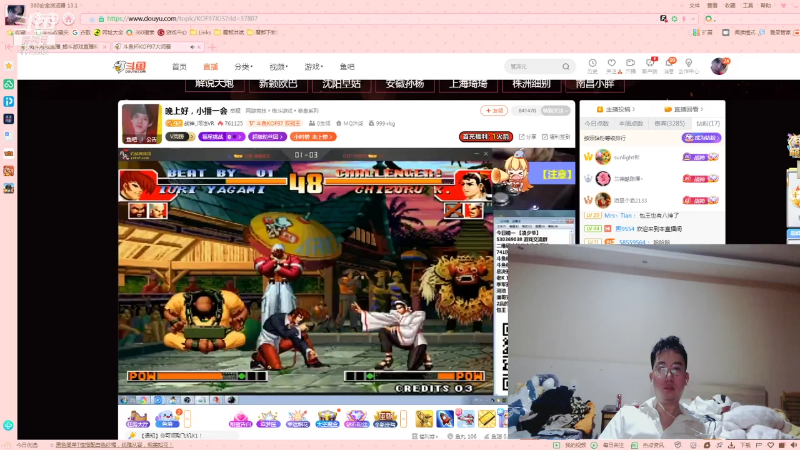Expand the purple 星穿挑战 pill
Image resolution: width=800 pixels, height=450 pixels.
[221, 137]
